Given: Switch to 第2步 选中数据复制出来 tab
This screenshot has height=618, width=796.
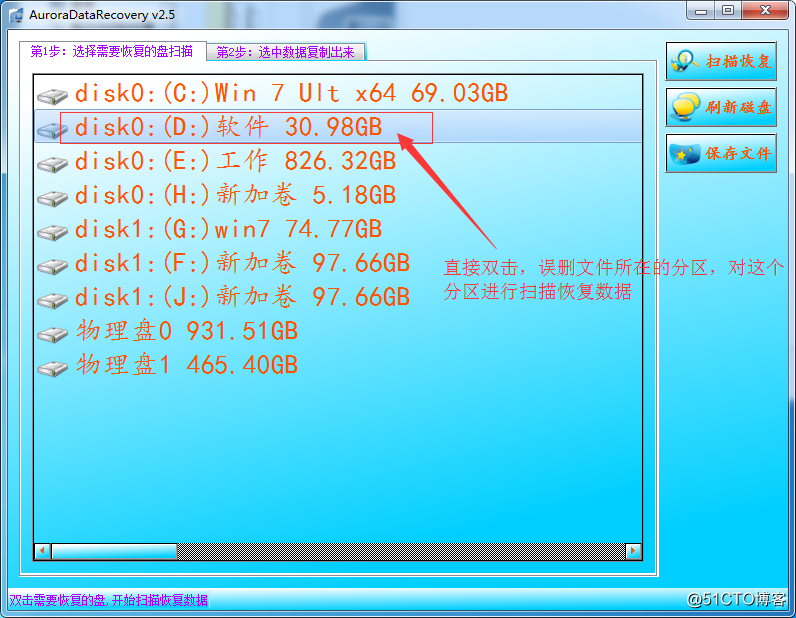Looking at the screenshot, I should (x=286, y=52).
